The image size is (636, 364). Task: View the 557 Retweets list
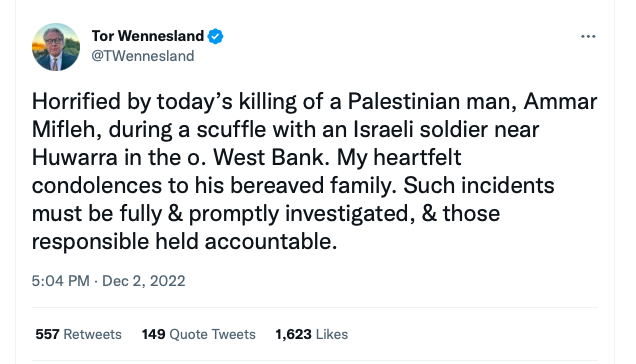[78, 334]
